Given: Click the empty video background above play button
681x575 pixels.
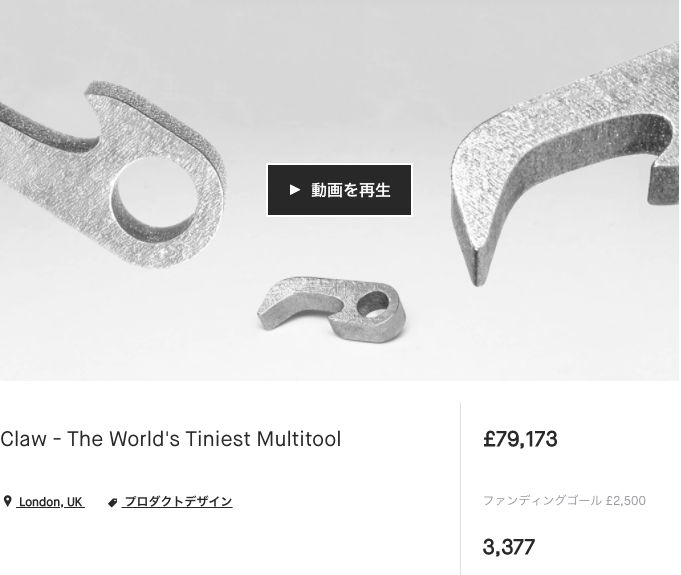Looking at the screenshot, I should (339, 87).
